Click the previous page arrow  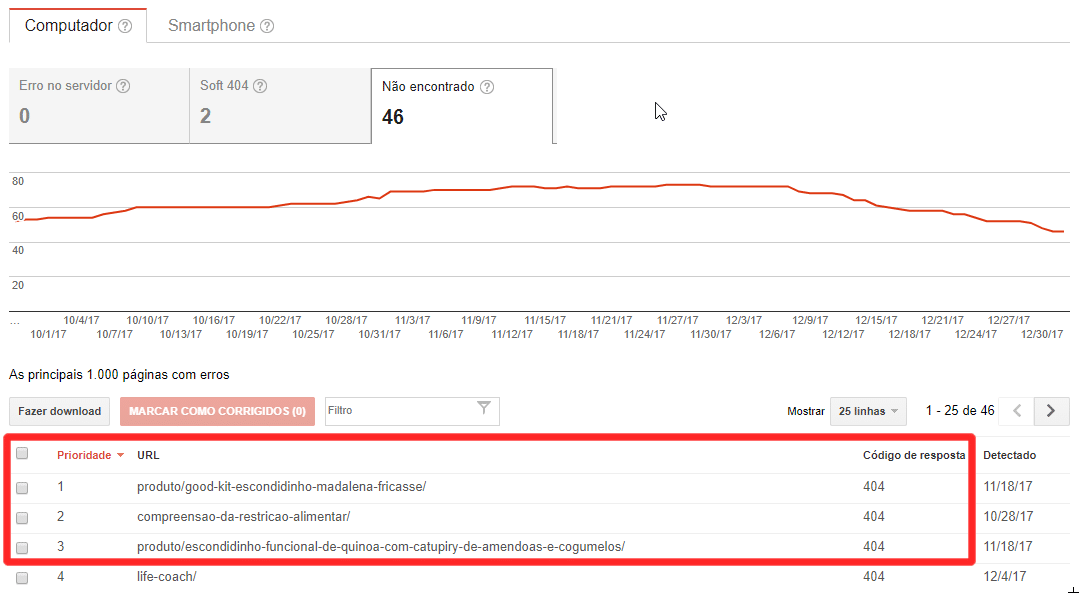[x=1016, y=411]
